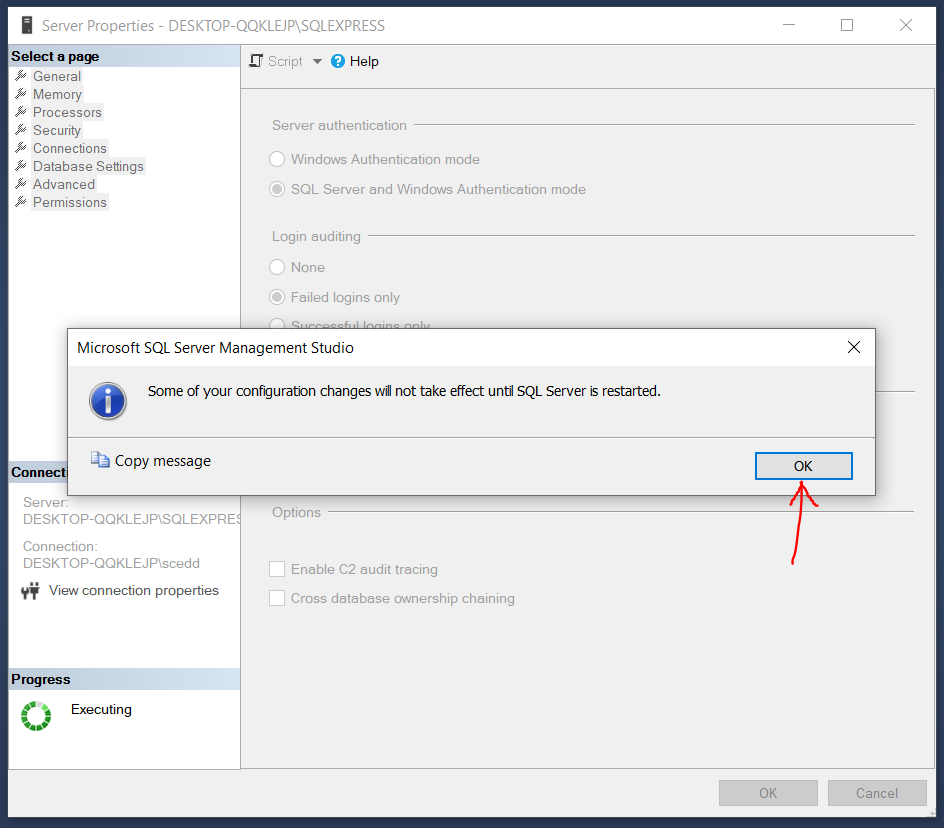Open Help from the toolbar
The height and width of the screenshot is (828, 944).
pyautogui.click(x=355, y=61)
